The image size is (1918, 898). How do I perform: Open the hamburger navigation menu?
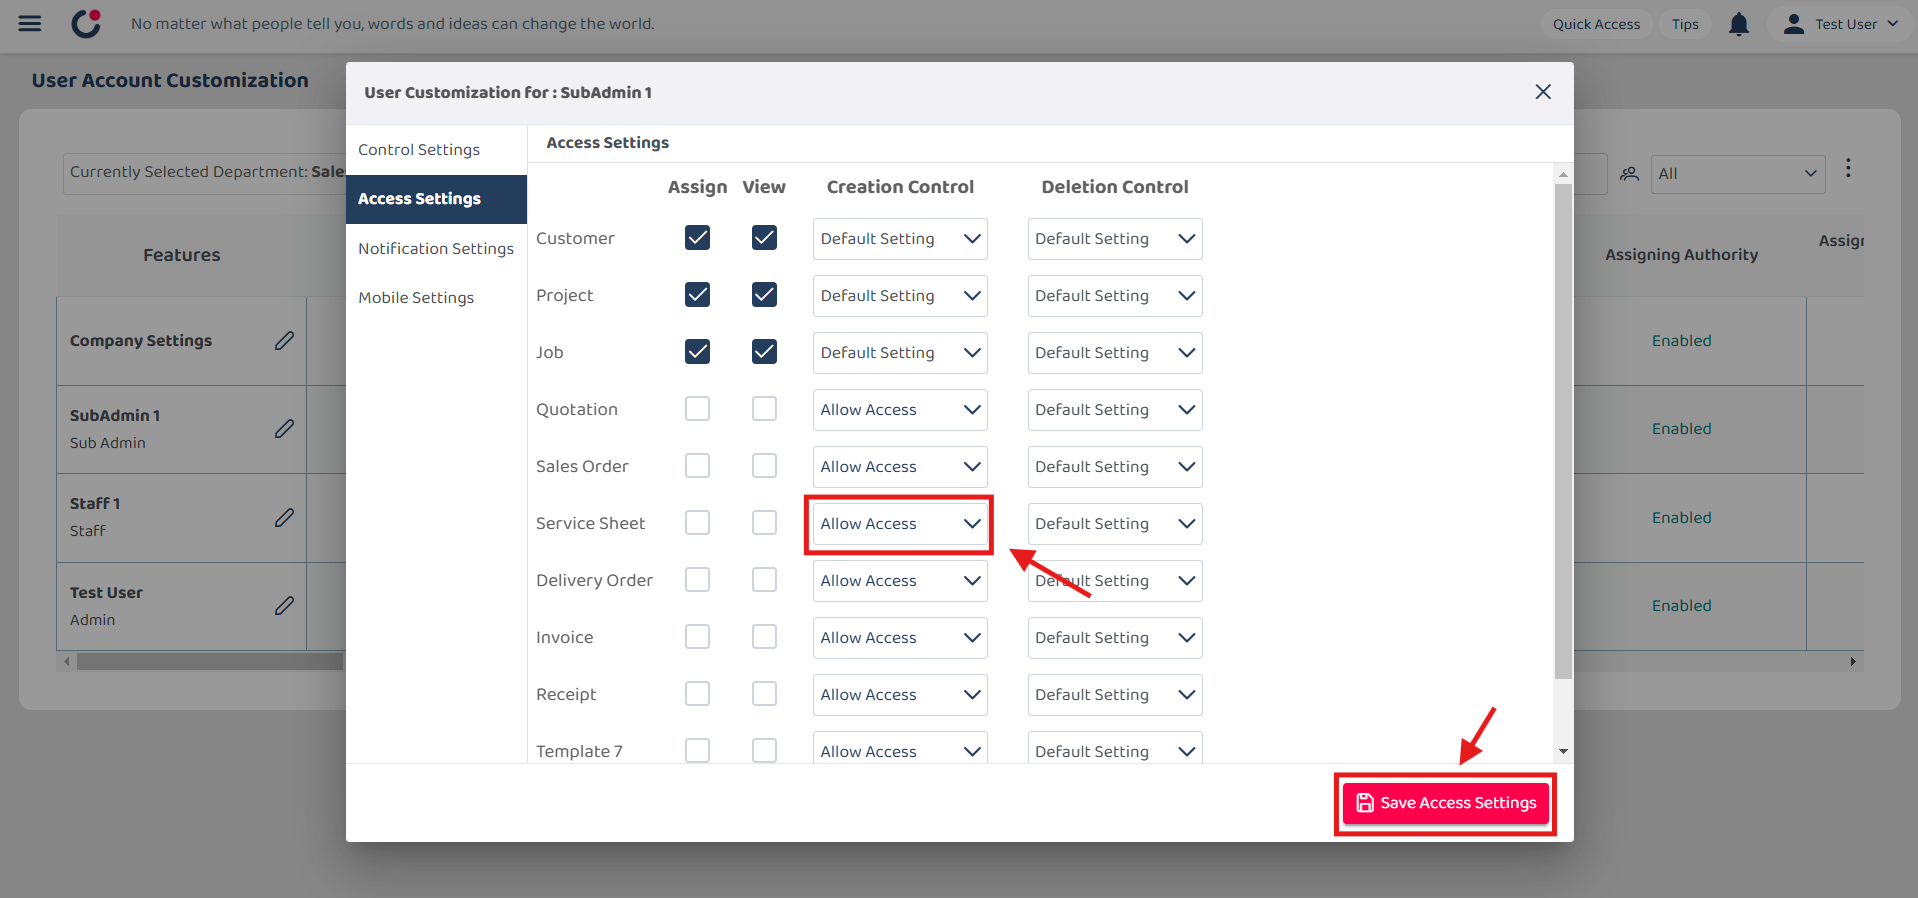coord(30,23)
